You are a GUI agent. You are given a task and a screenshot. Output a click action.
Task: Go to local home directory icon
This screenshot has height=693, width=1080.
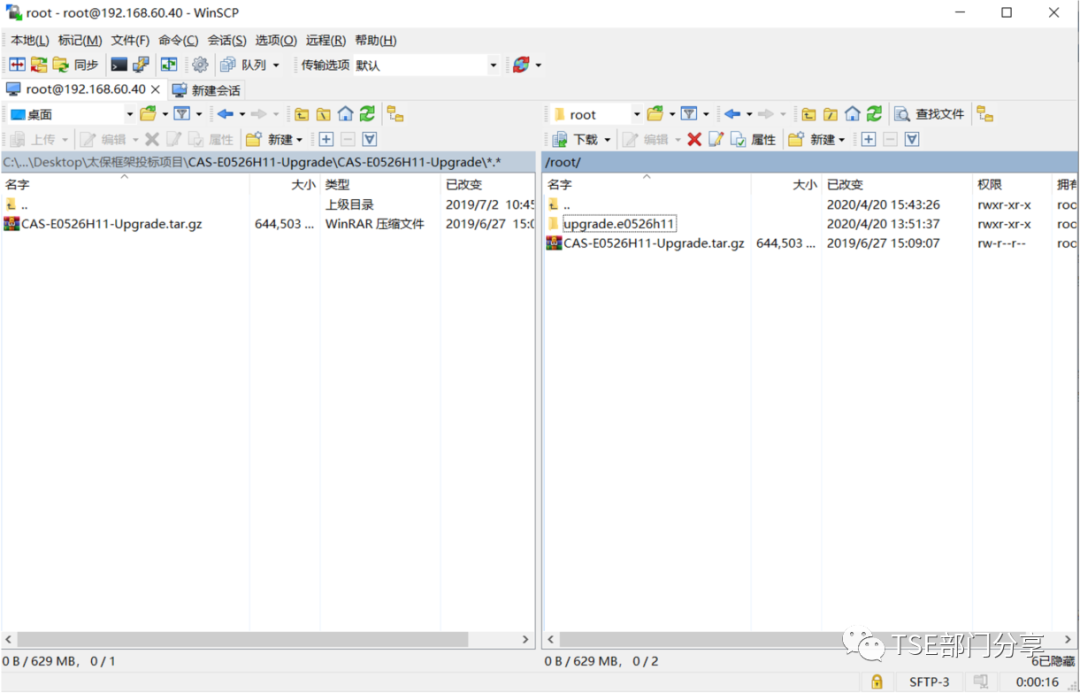click(x=346, y=114)
